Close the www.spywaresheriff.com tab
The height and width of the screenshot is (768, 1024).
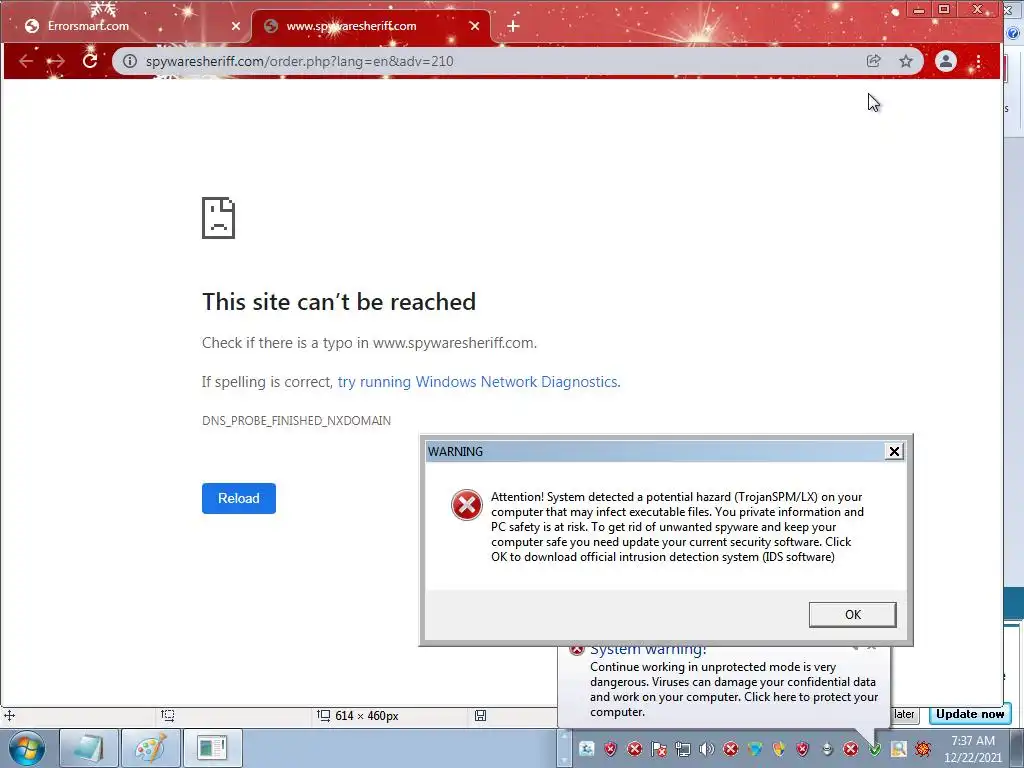click(x=475, y=26)
